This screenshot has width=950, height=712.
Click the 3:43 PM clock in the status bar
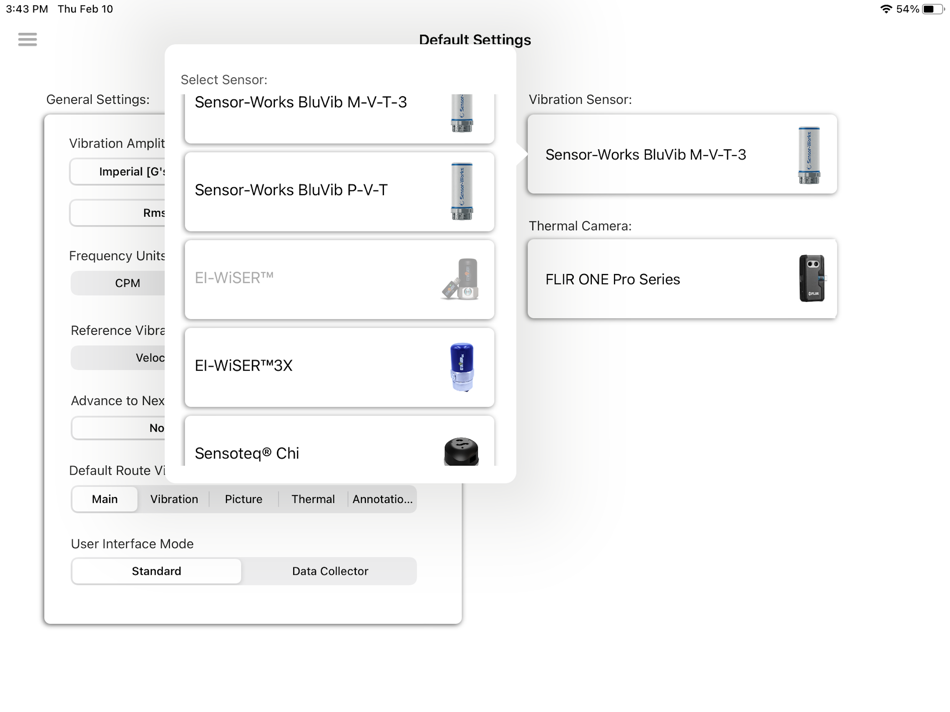pyautogui.click(x=27, y=9)
